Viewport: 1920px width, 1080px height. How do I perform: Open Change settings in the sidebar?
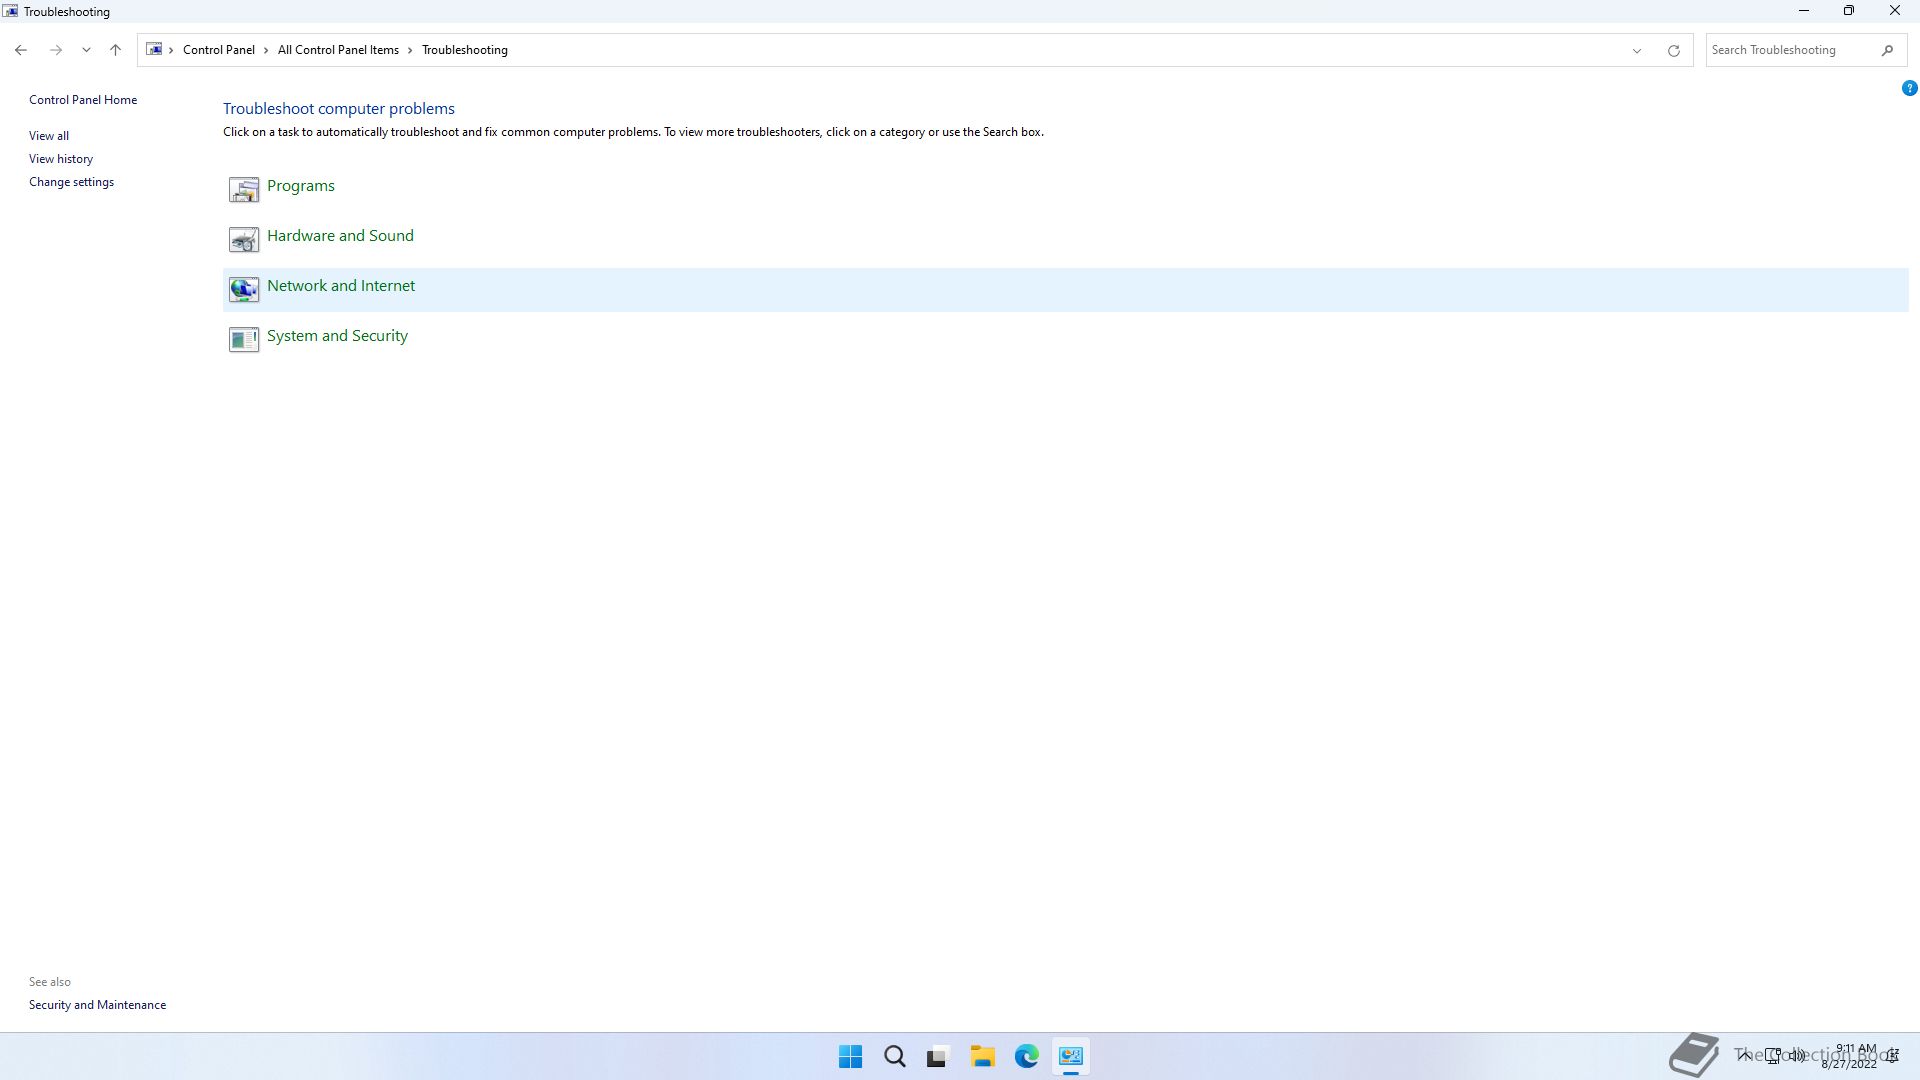click(x=71, y=182)
